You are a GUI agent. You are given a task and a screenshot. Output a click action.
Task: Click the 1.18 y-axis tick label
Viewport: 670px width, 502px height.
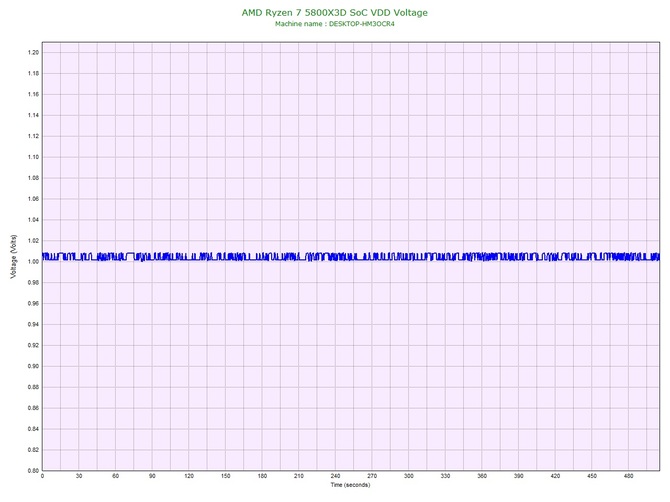click(x=33, y=73)
